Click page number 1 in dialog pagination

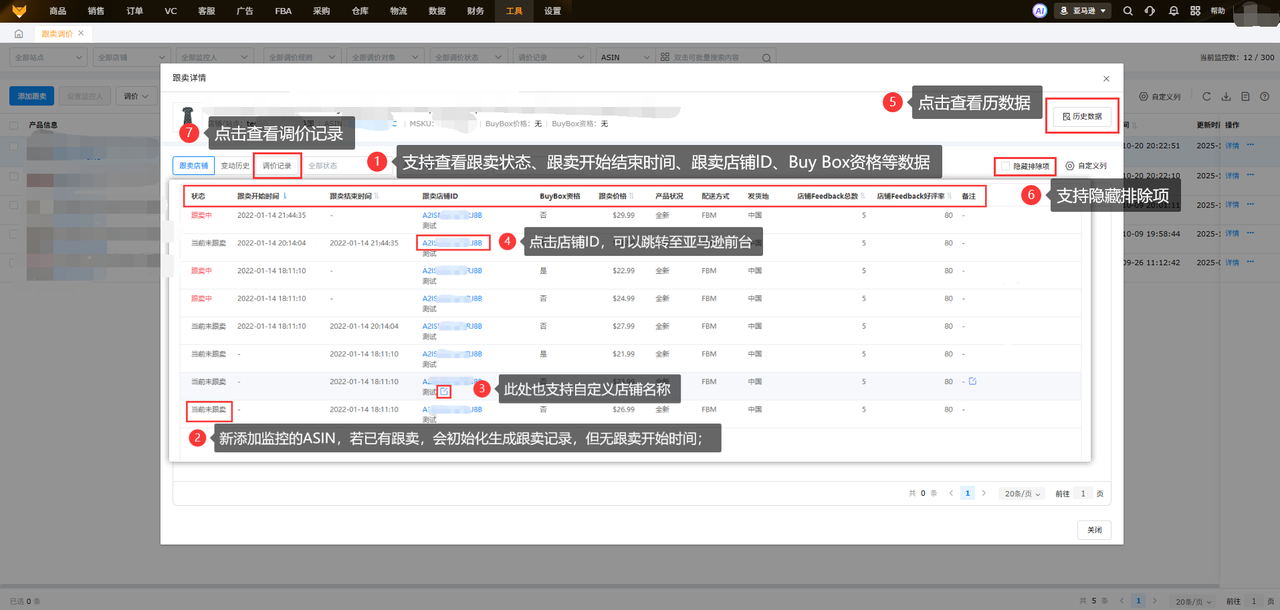[967, 493]
